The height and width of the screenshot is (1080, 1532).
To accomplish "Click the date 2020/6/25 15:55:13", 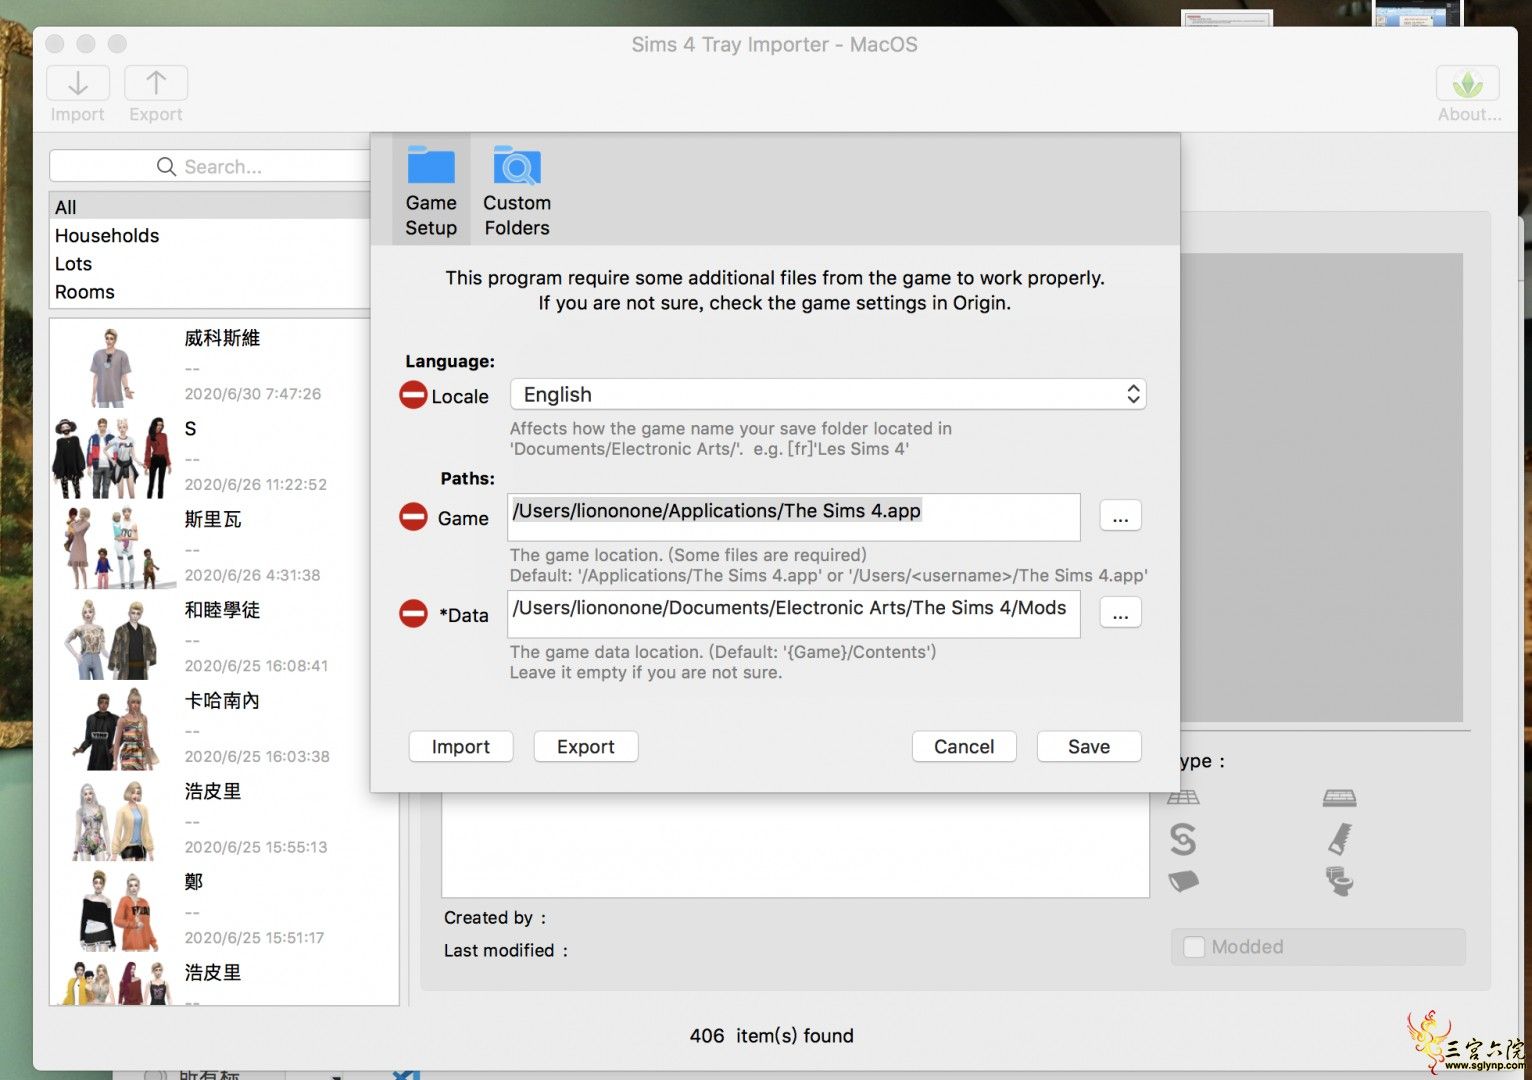I will click(x=256, y=847).
